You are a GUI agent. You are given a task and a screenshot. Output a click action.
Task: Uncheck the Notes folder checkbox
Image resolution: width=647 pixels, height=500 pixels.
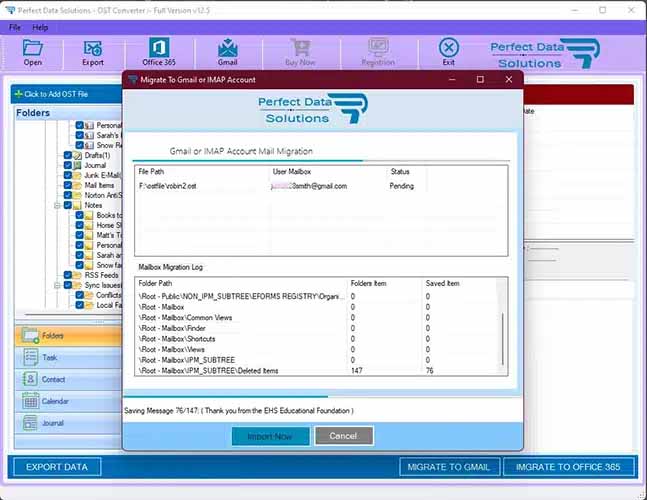coord(68,205)
